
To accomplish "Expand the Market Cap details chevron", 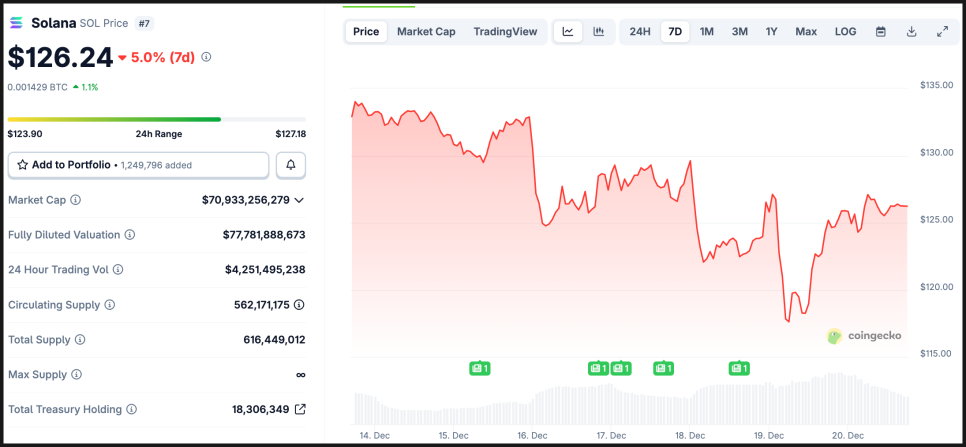I will (299, 200).
